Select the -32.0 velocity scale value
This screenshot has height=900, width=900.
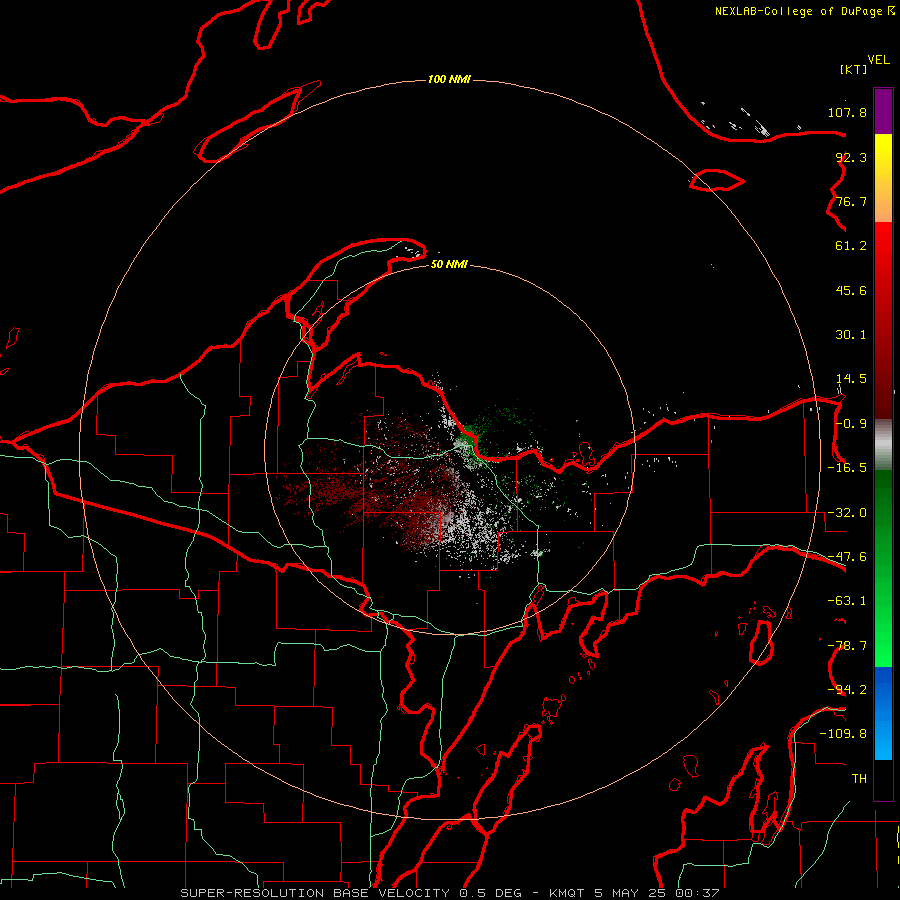point(847,513)
